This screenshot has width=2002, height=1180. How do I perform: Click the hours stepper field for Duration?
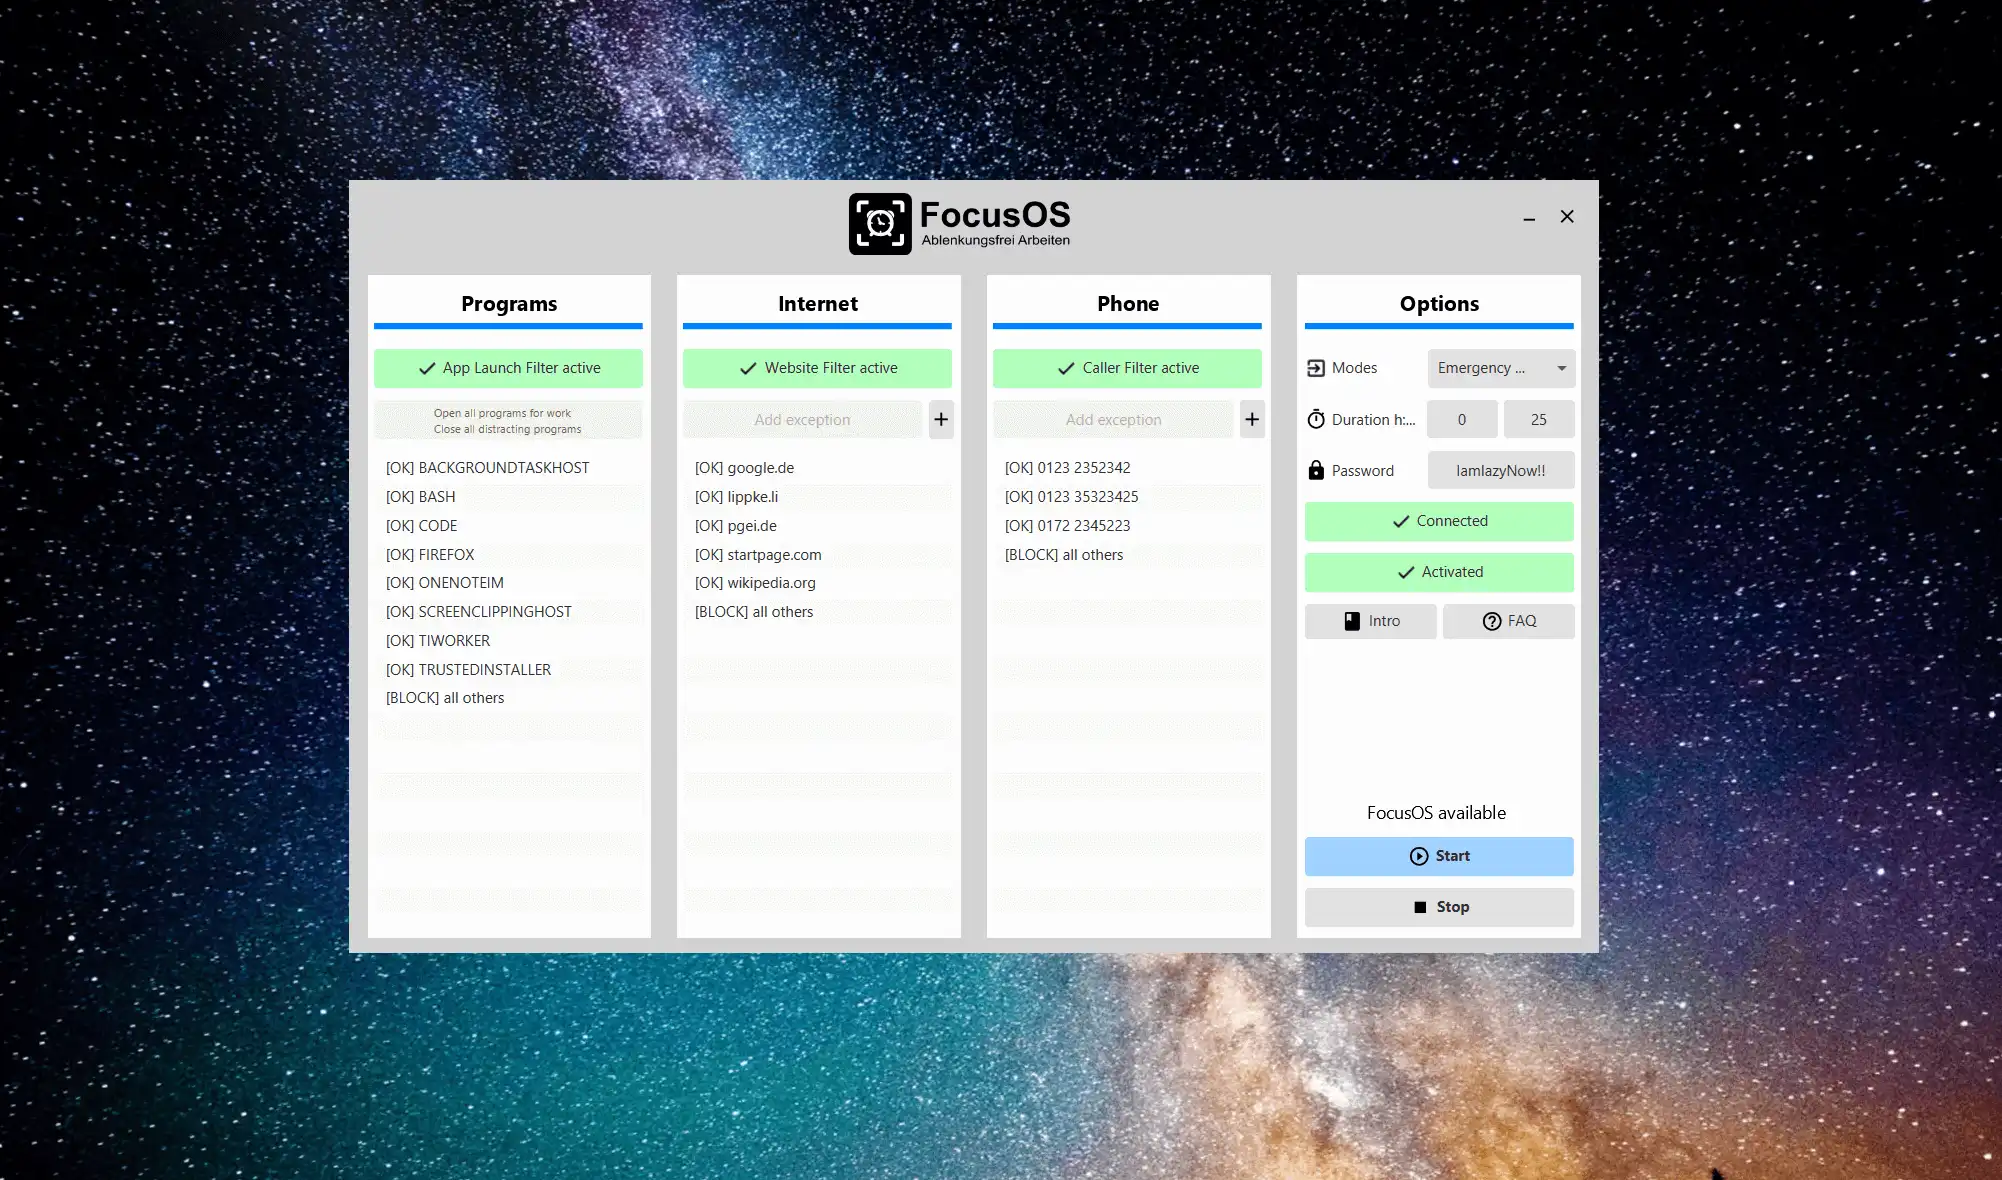1461,419
